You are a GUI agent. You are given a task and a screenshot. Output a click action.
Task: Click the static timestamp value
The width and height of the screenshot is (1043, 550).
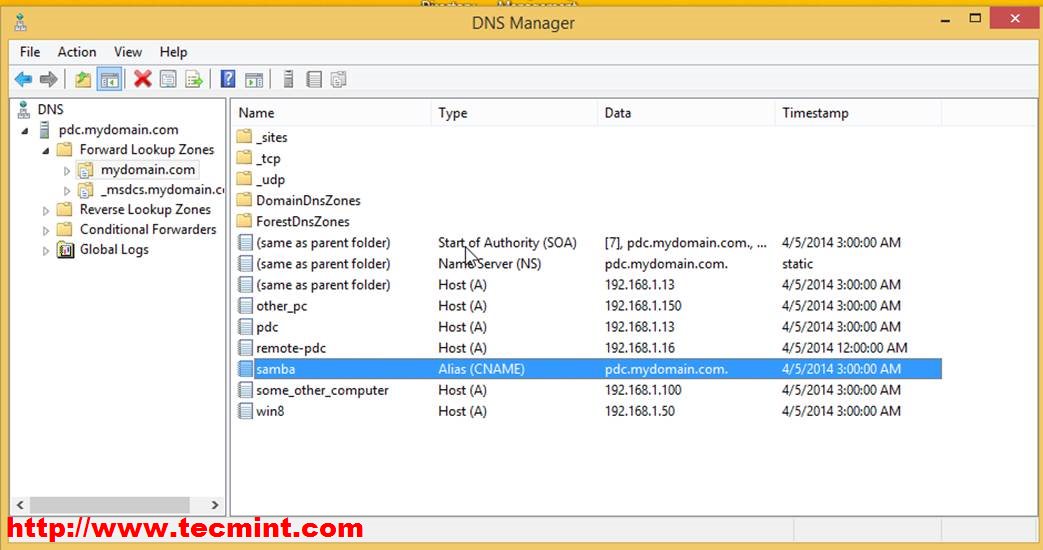(798, 264)
